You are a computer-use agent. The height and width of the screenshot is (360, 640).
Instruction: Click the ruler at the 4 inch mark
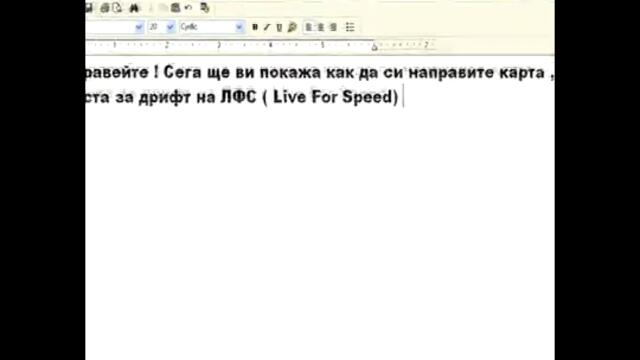point(270,45)
